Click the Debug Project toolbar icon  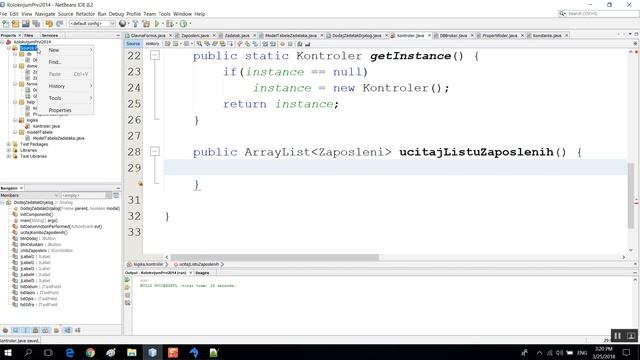point(170,24)
